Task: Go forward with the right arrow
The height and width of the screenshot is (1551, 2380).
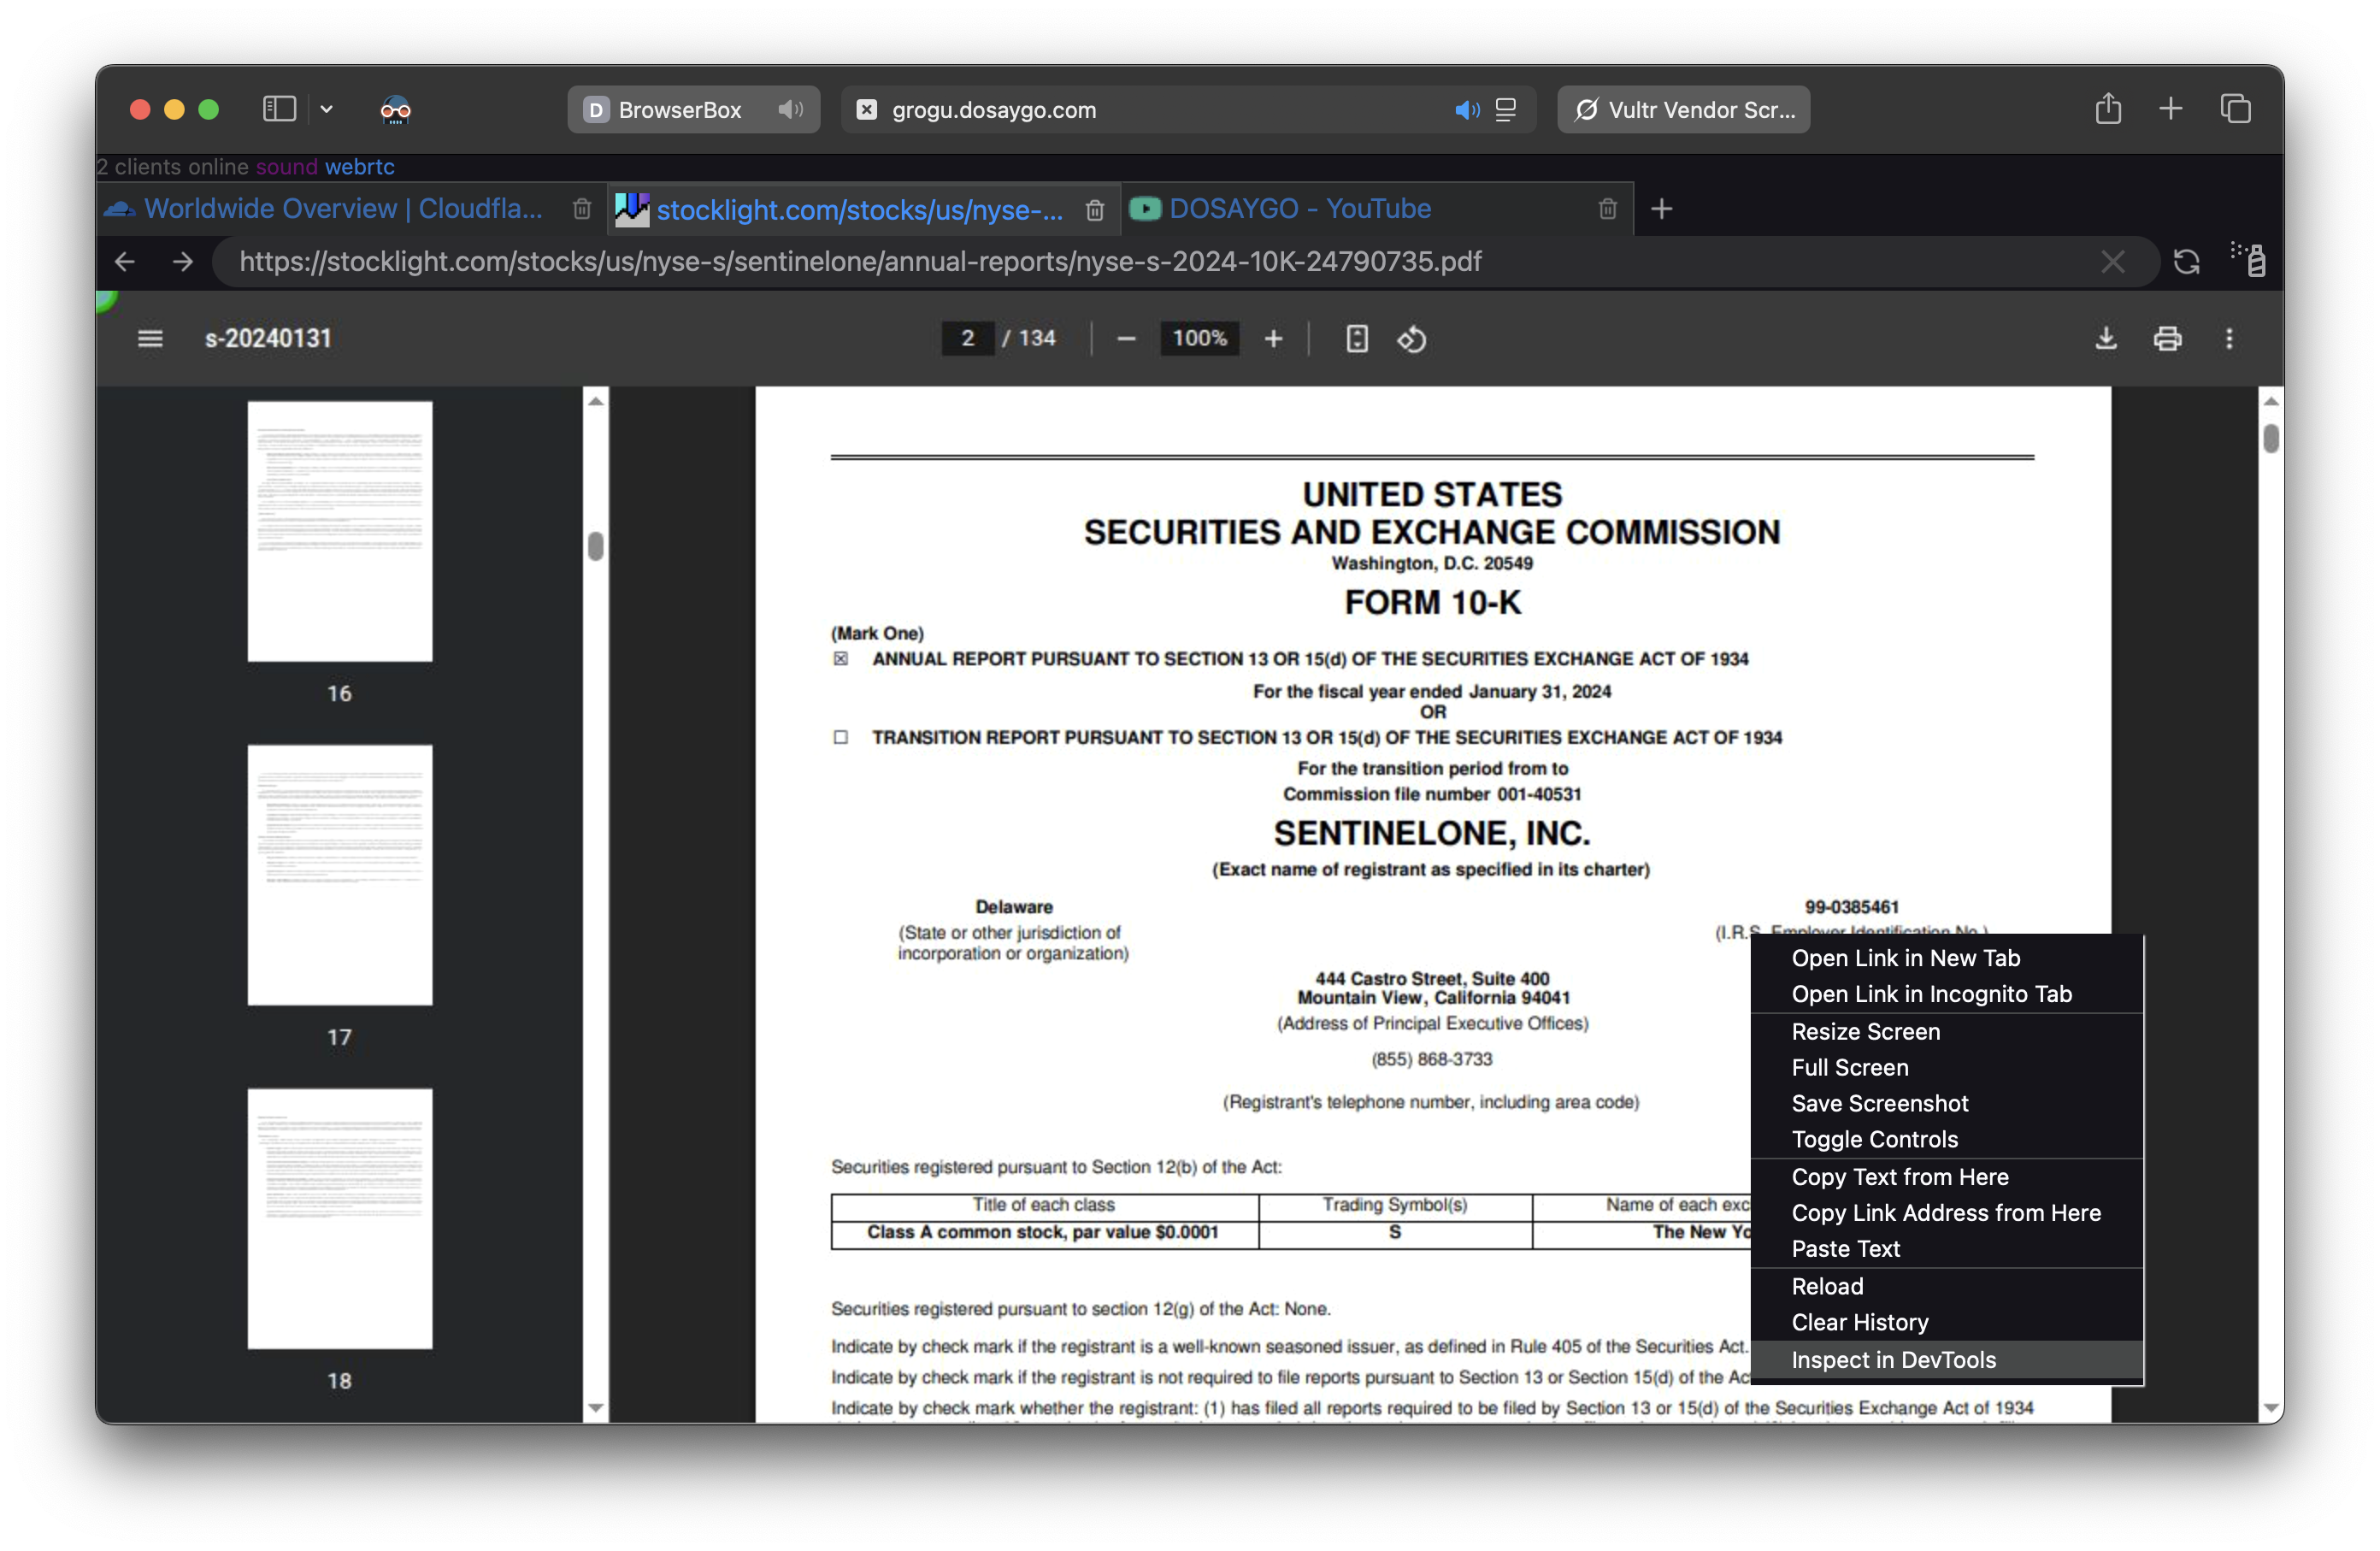Action: (182, 262)
